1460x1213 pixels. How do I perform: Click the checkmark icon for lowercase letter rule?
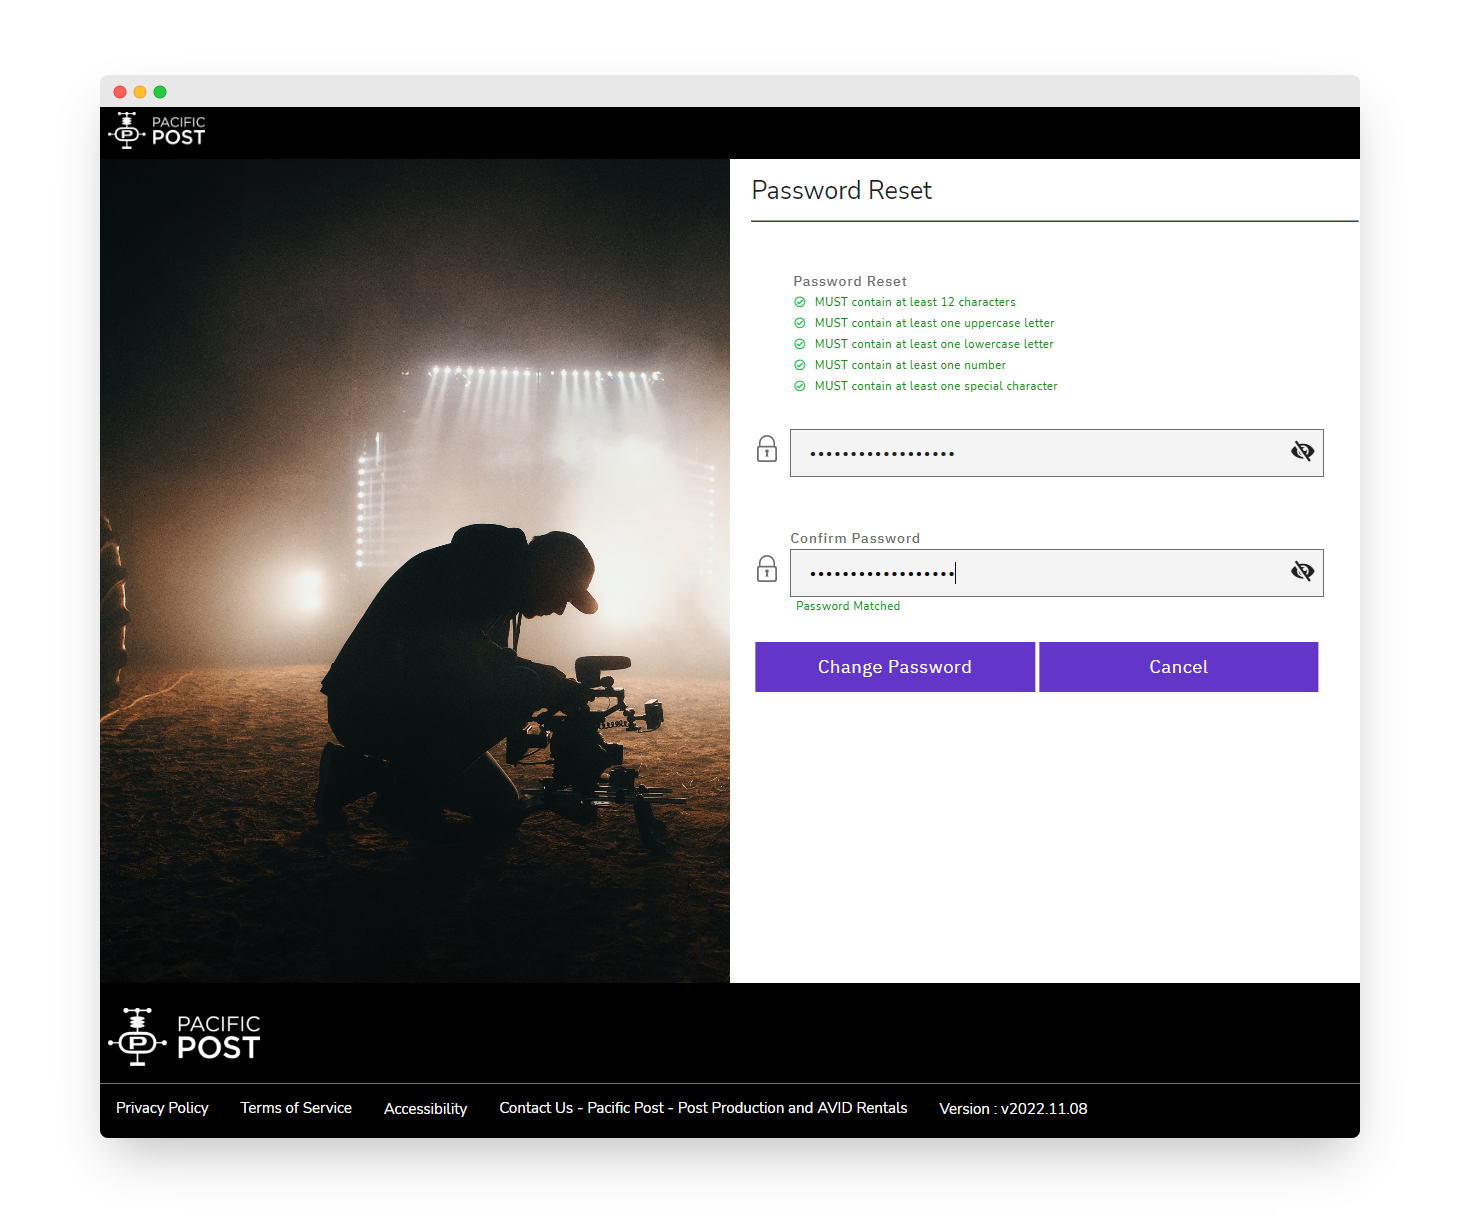(800, 344)
